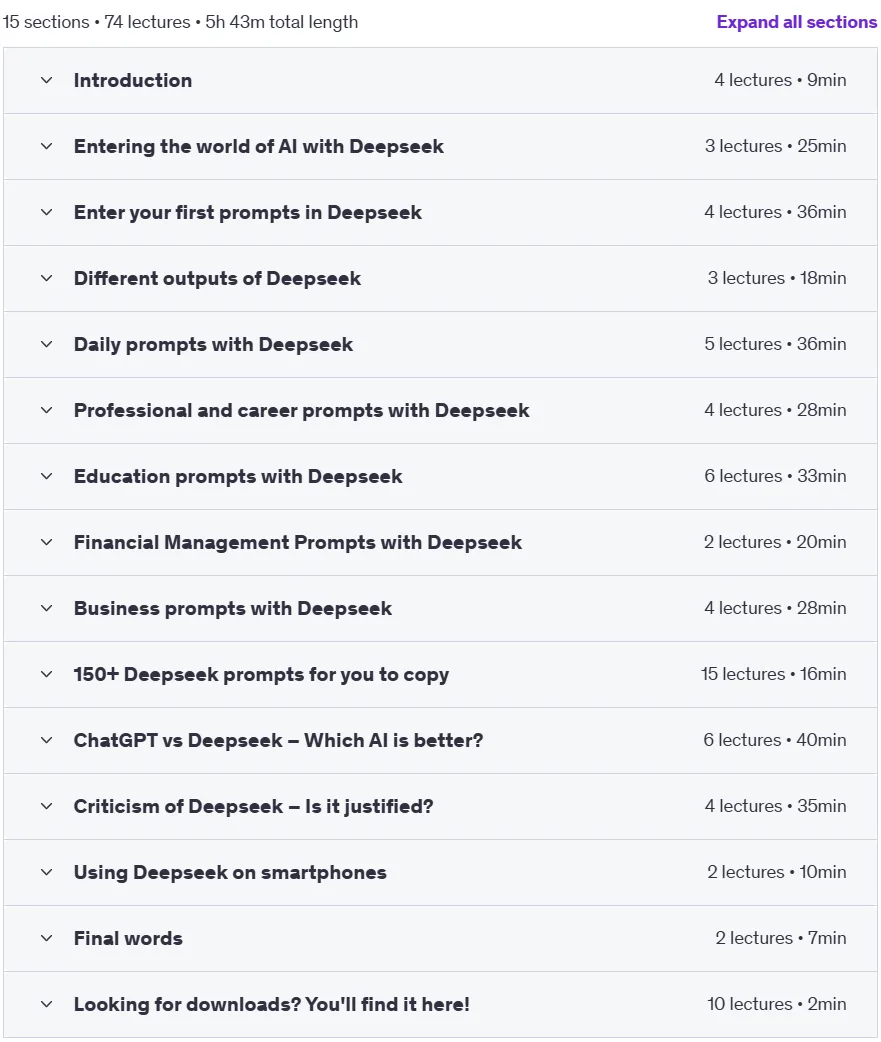
Task: Expand Entering the world of AI chevron
Action: [47, 146]
